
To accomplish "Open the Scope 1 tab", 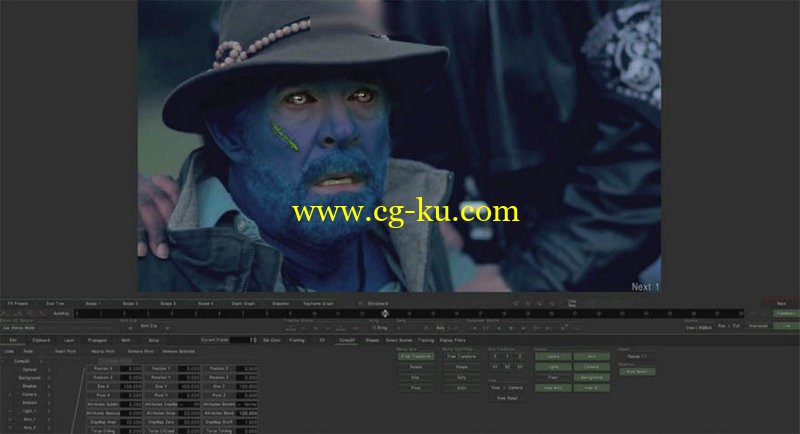I will tap(92, 303).
